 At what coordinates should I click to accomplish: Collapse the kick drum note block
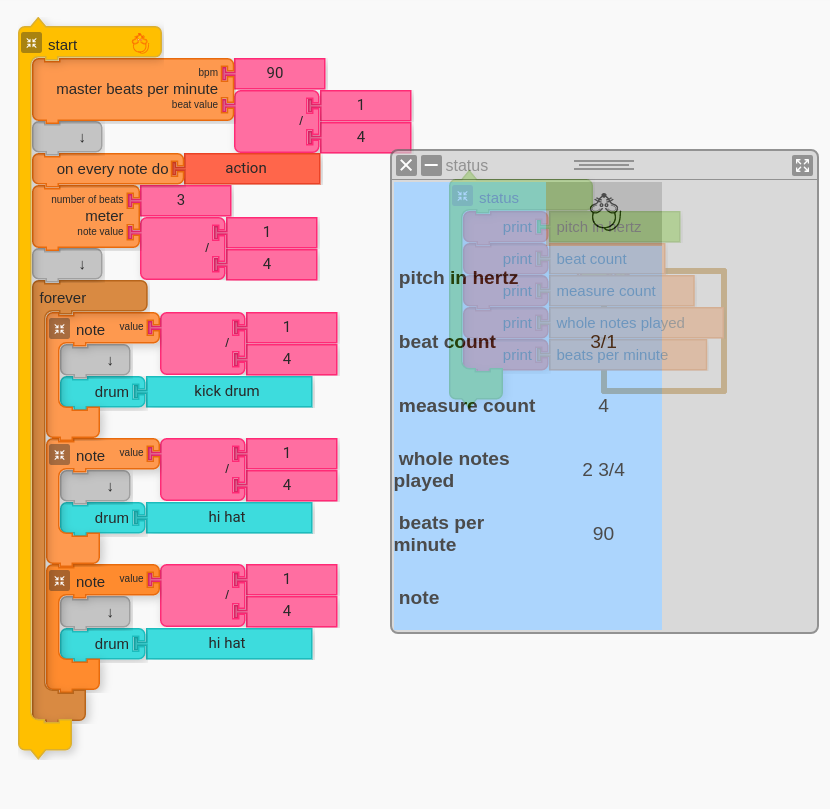click(59, 329)
